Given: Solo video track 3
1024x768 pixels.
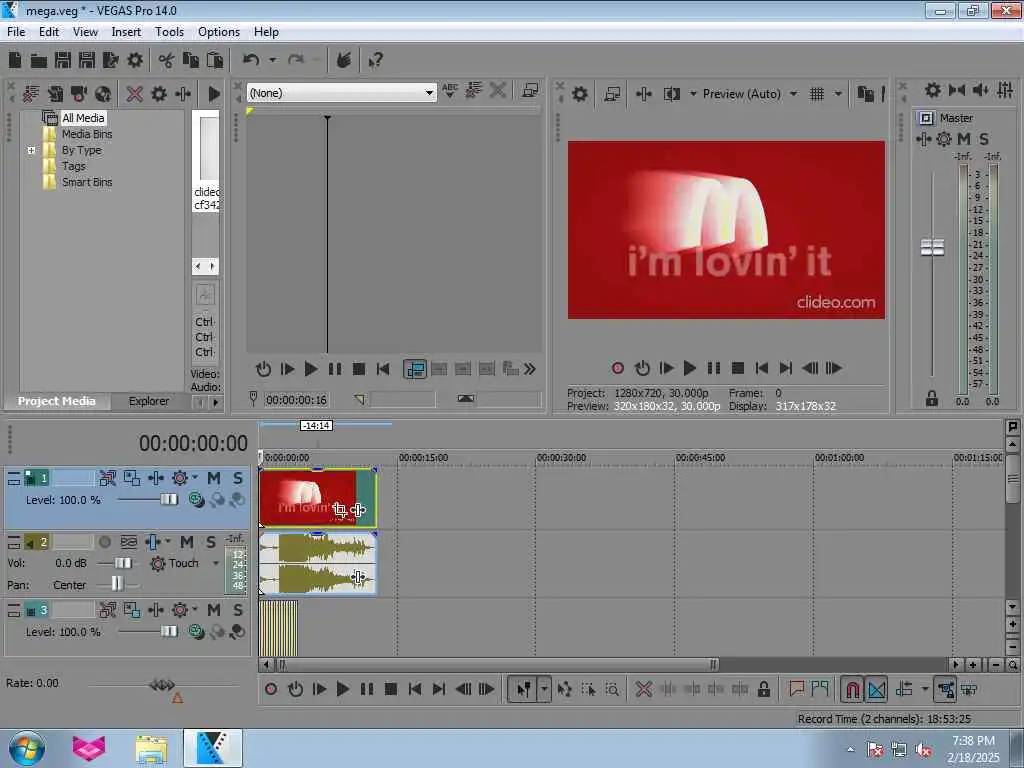Looking at the screenshot, I should pyautogui.click(x=238, y=610).
